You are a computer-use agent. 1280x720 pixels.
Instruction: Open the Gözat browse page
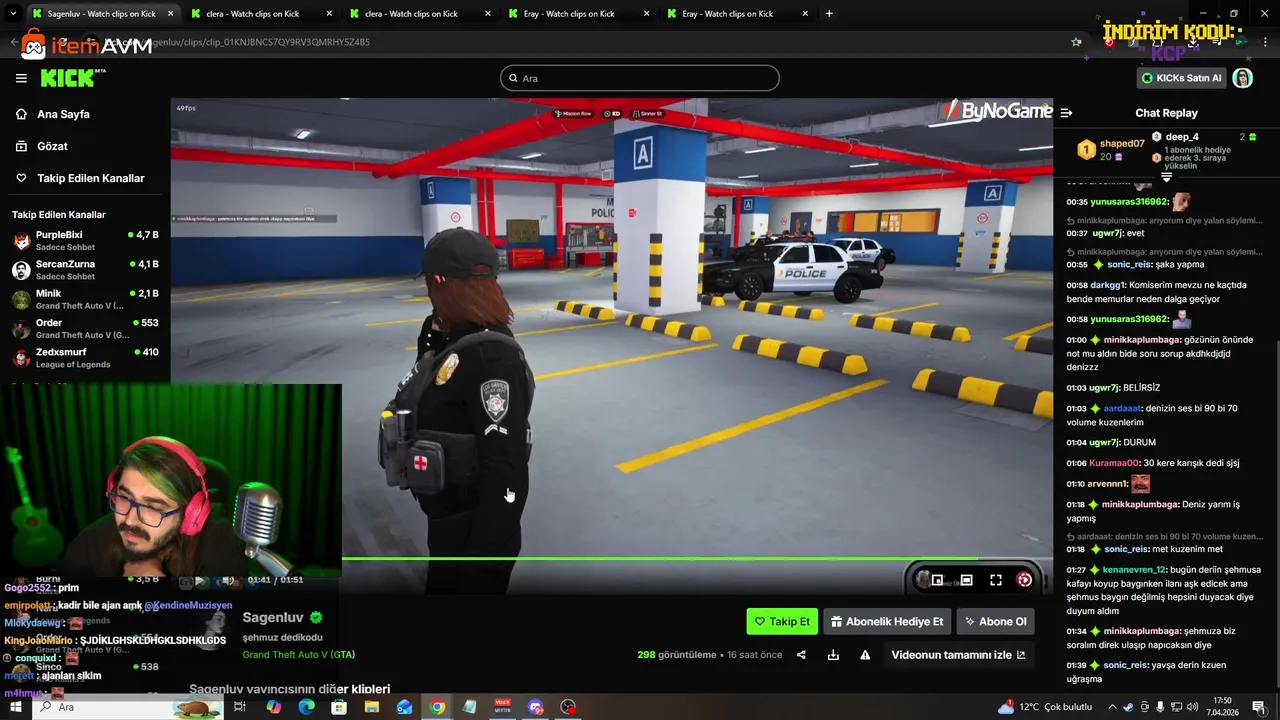(52, 146)
